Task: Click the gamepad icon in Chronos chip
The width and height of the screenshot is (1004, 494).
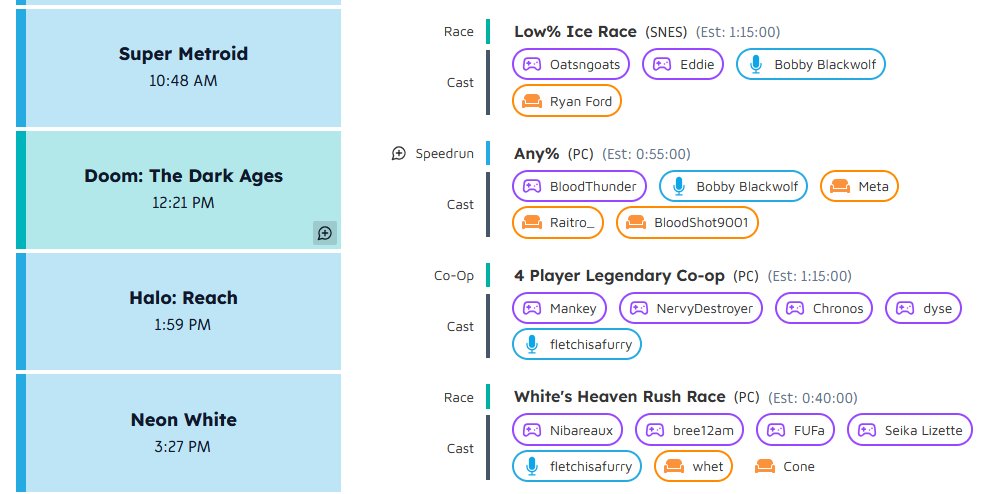Action: coord(795,308)
